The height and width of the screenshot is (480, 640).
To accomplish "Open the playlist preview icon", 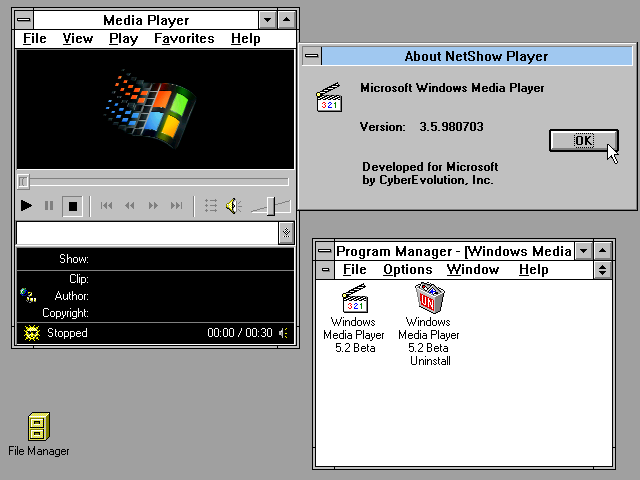I will (211, 206).
